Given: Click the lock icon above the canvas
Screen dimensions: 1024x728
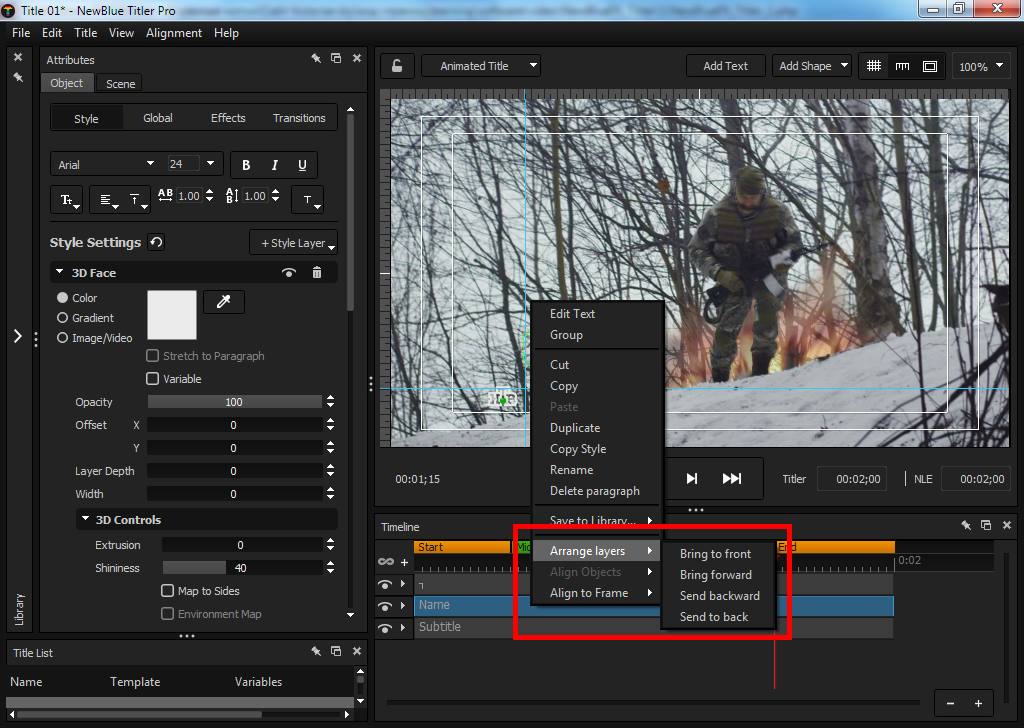Looking at the screenshot, I should [x=397, y=66].
